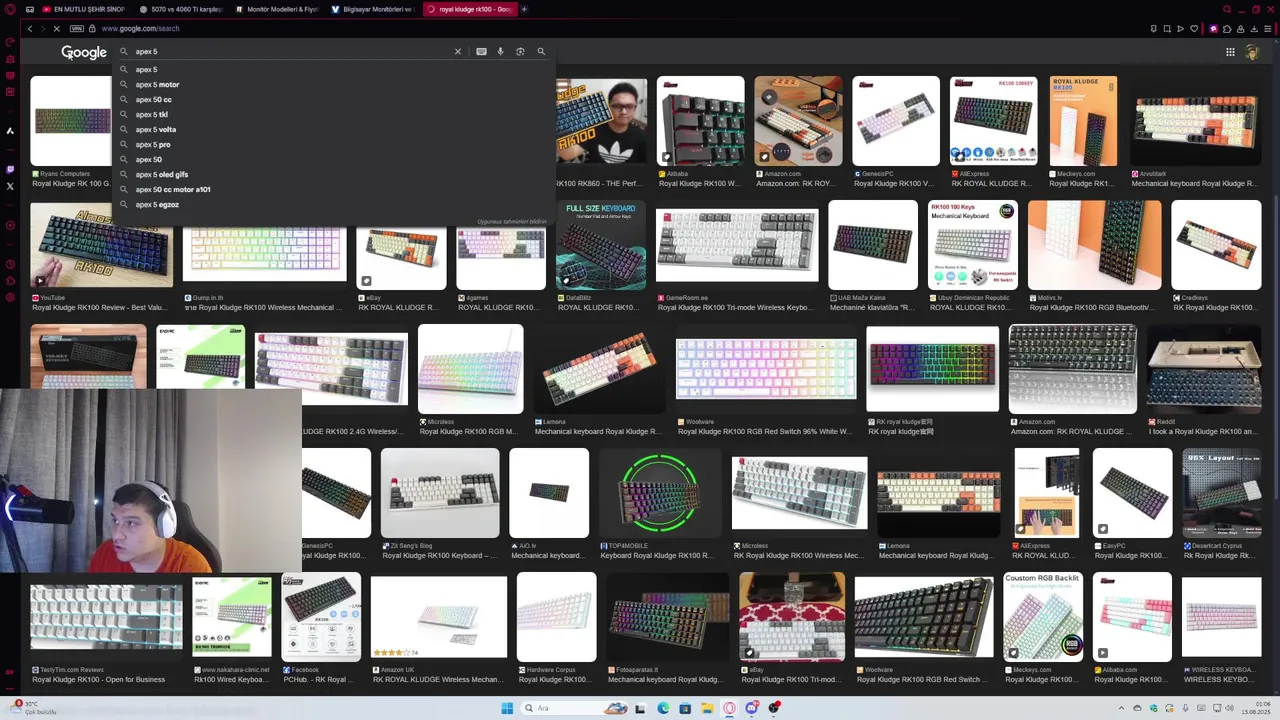This screenshot has width=1280, height=720.
Task: Open Google Lens image search icon
Action: [520, 51]
